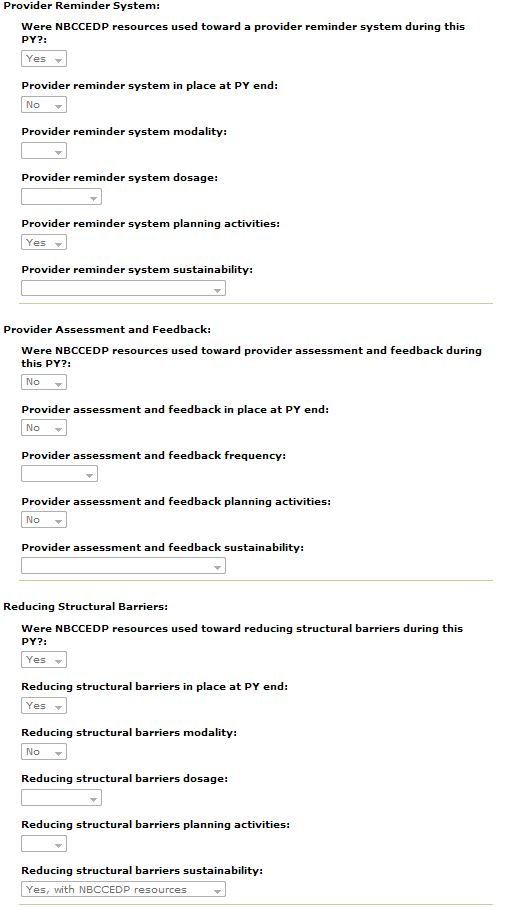Open Provider reminder system dosage dropdown
The image size is (509, 907).
coord(61,197)
